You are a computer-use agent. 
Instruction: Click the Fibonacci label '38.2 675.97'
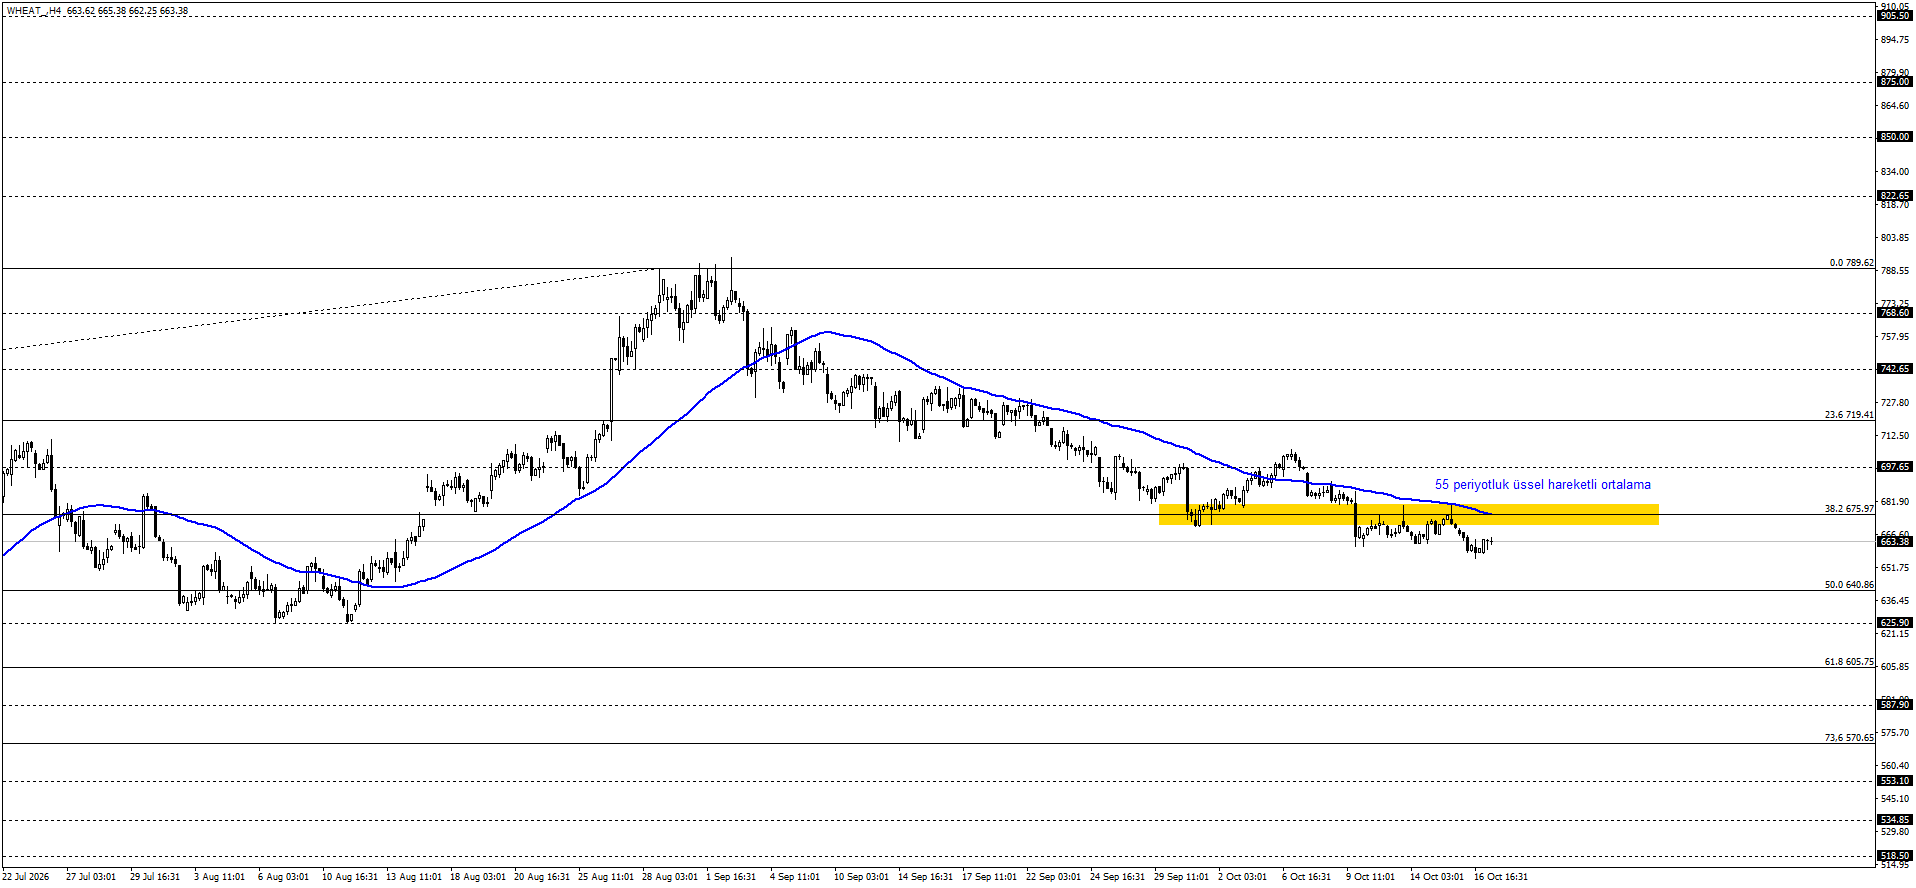pyautogui.click(x=1849, y=509)
